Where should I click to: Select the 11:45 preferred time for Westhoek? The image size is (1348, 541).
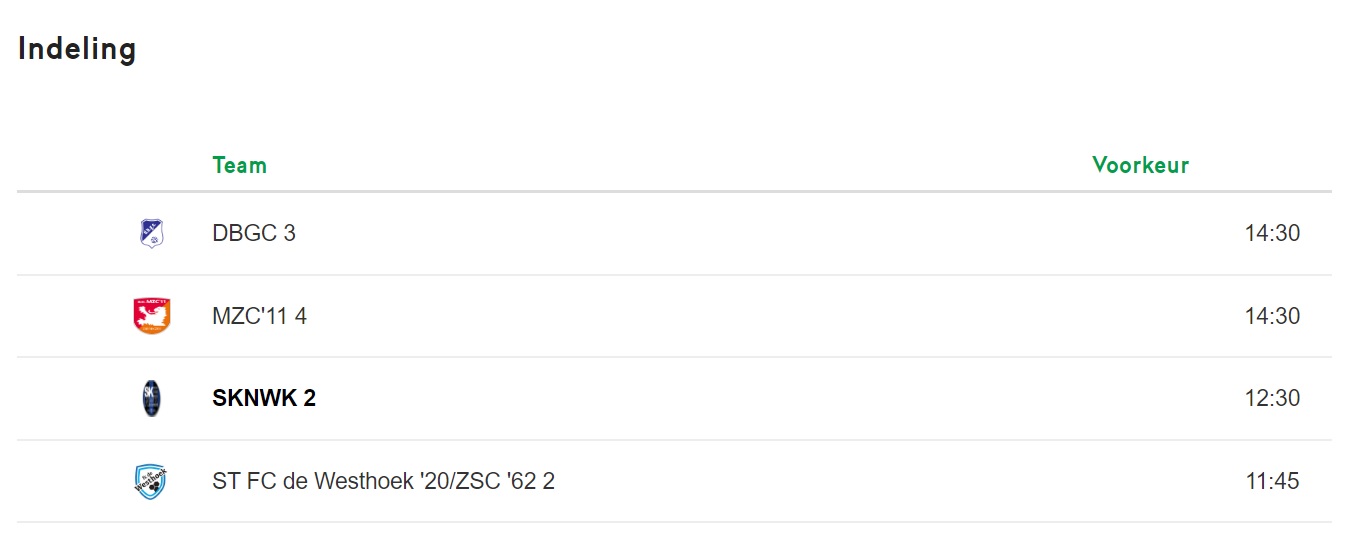(1272, 481)
